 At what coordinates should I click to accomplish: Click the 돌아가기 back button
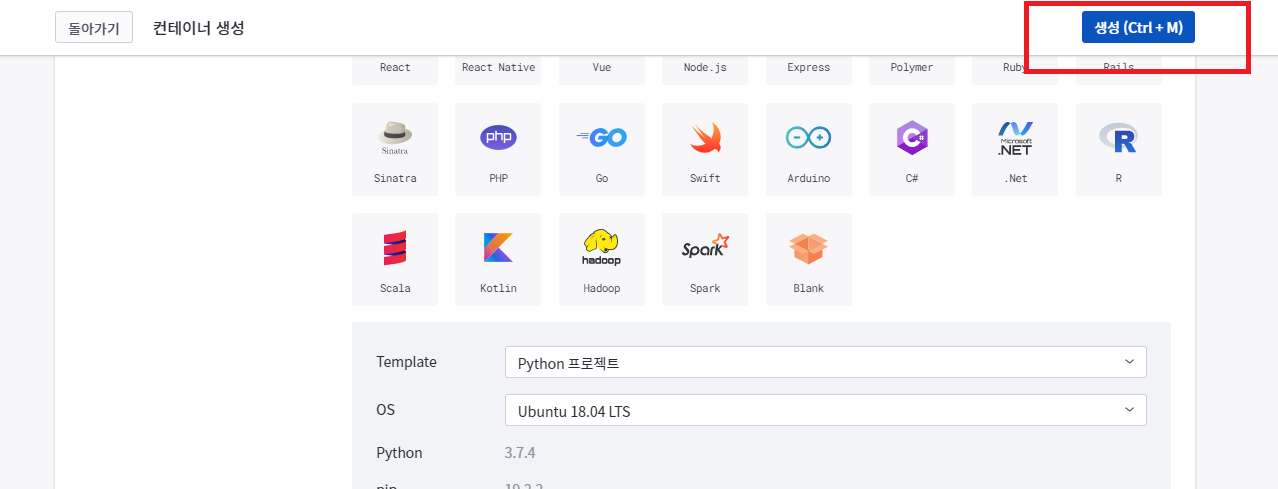94,28
